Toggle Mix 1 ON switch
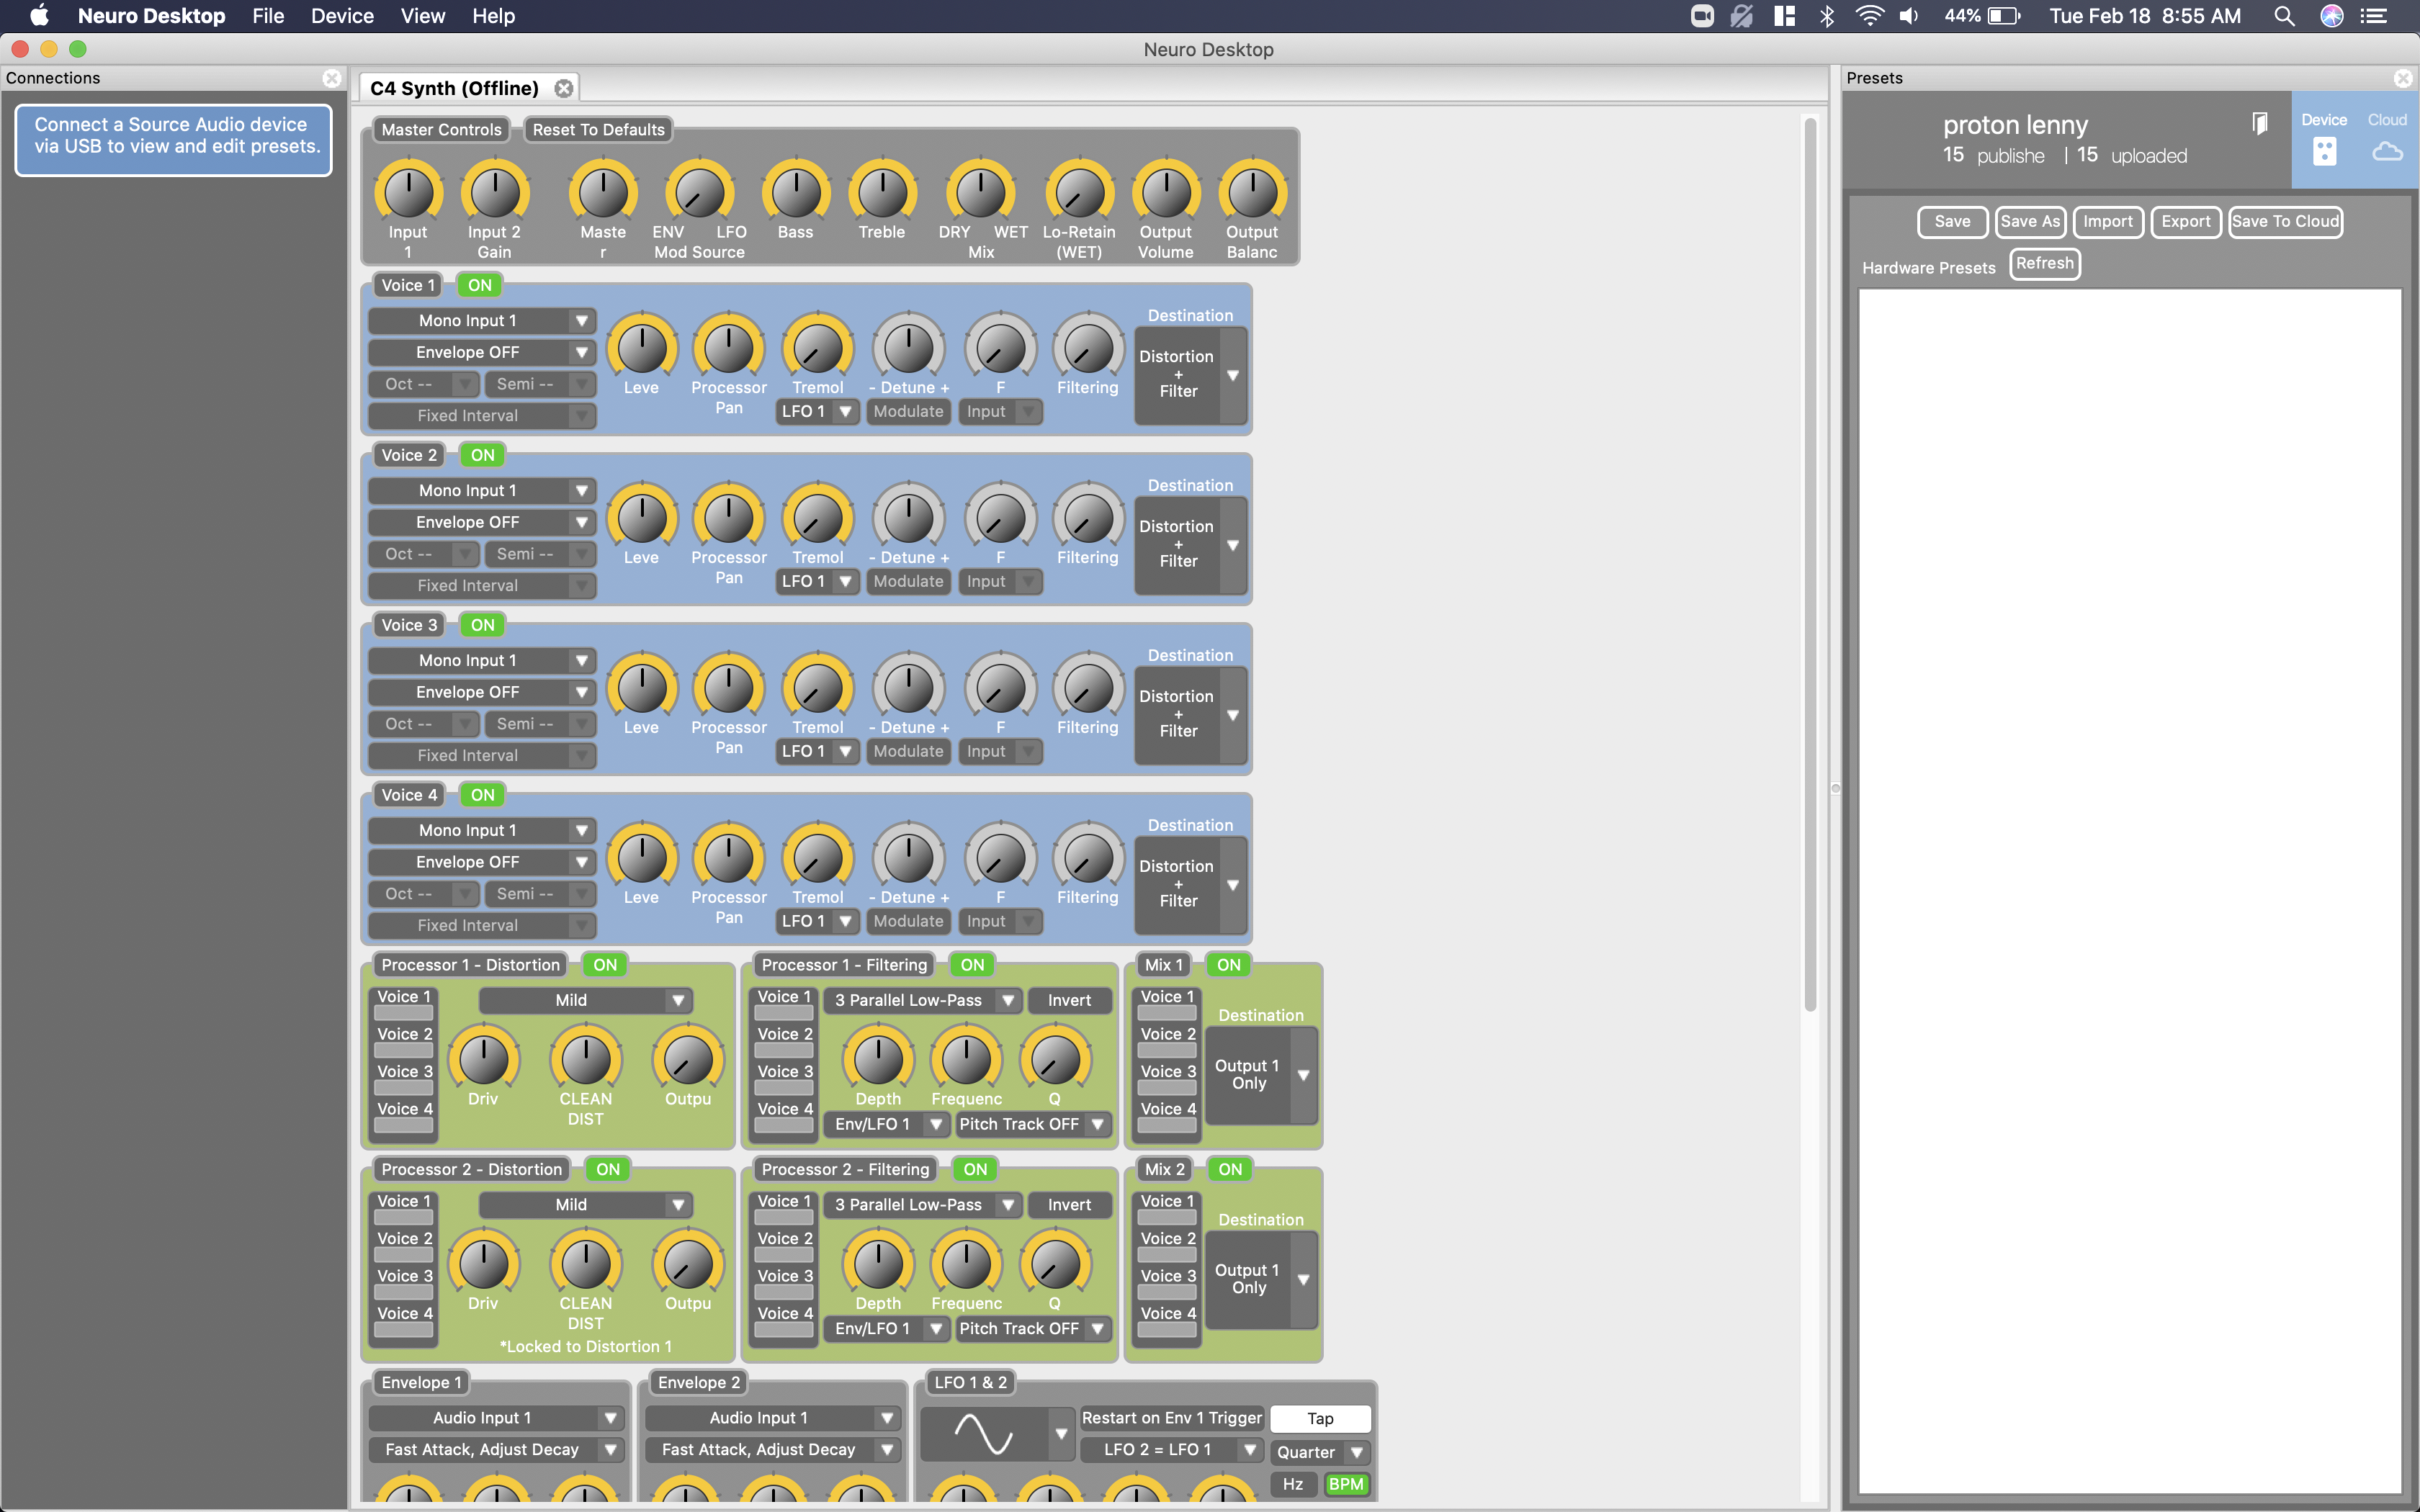 click(x=1229, y=965)
